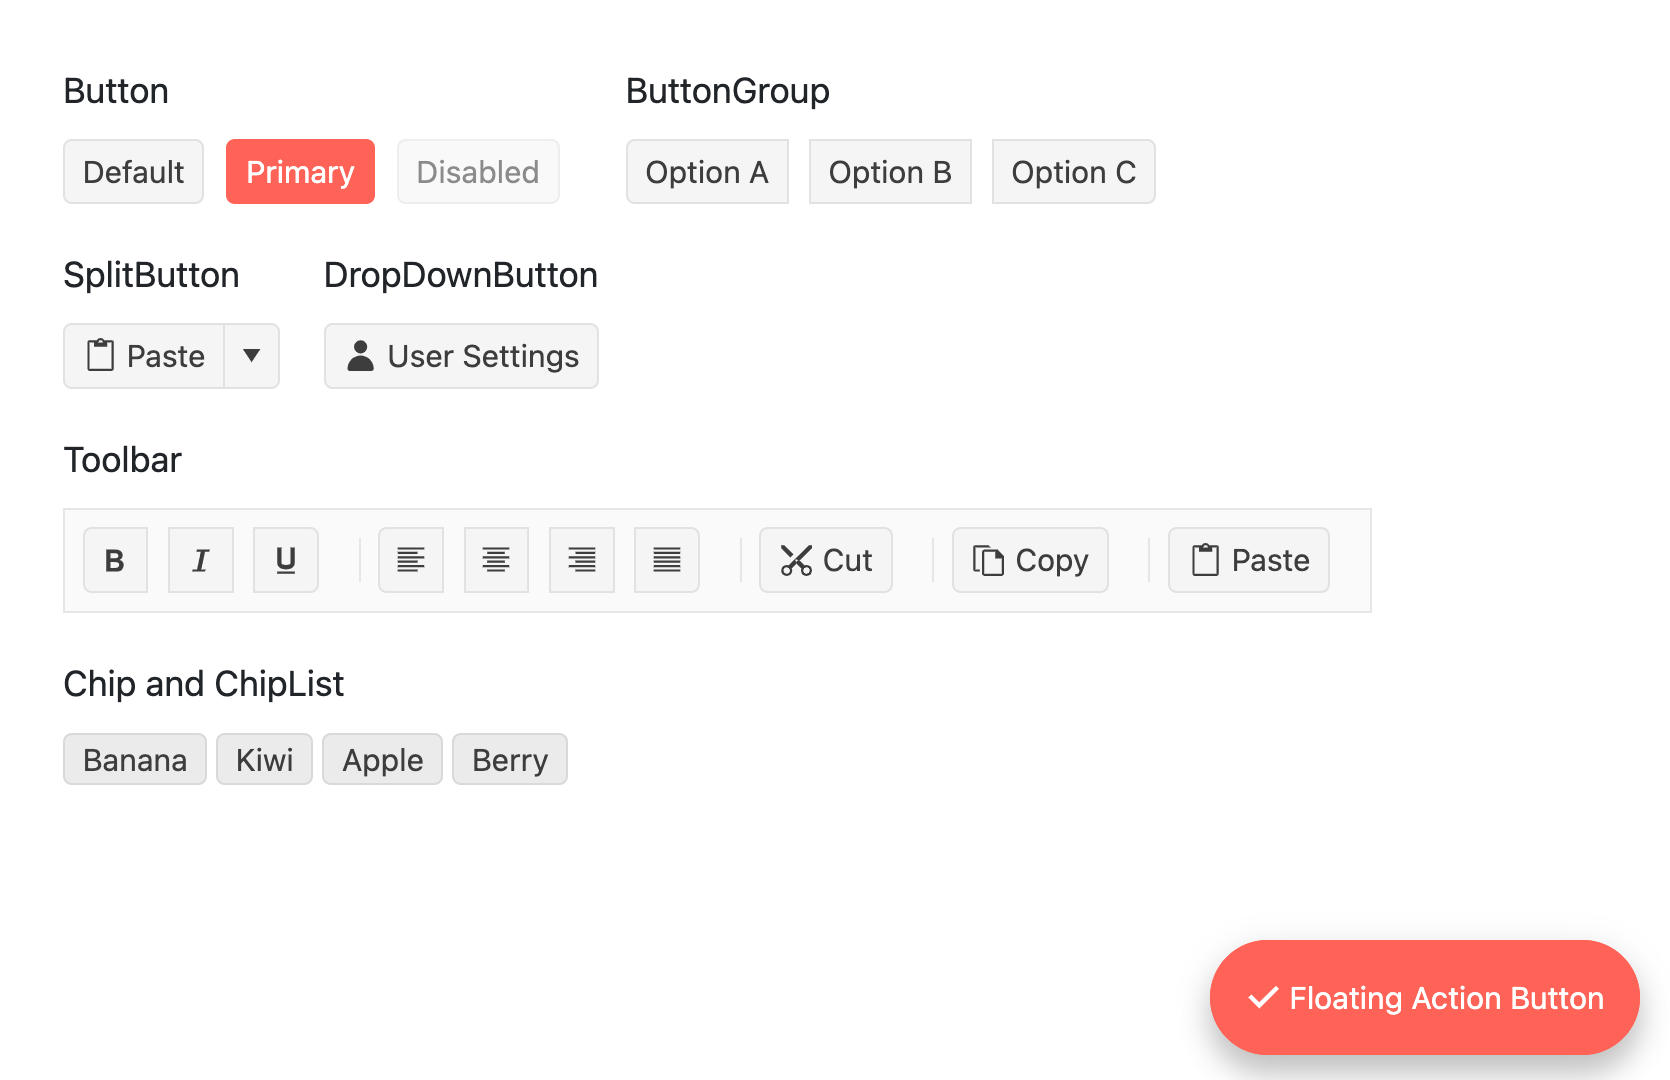
Task: Select the Kiwi chip
Action: [x=264, y=759]
